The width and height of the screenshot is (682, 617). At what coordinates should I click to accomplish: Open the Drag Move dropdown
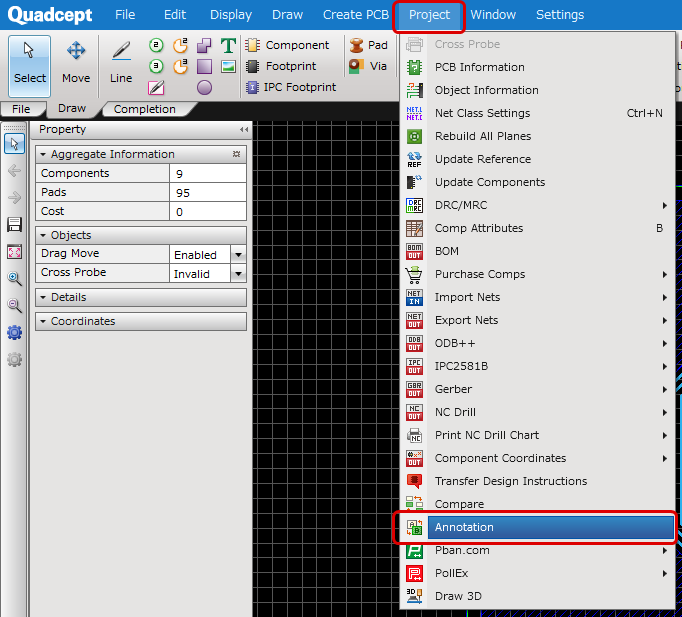tap(238, 254)
